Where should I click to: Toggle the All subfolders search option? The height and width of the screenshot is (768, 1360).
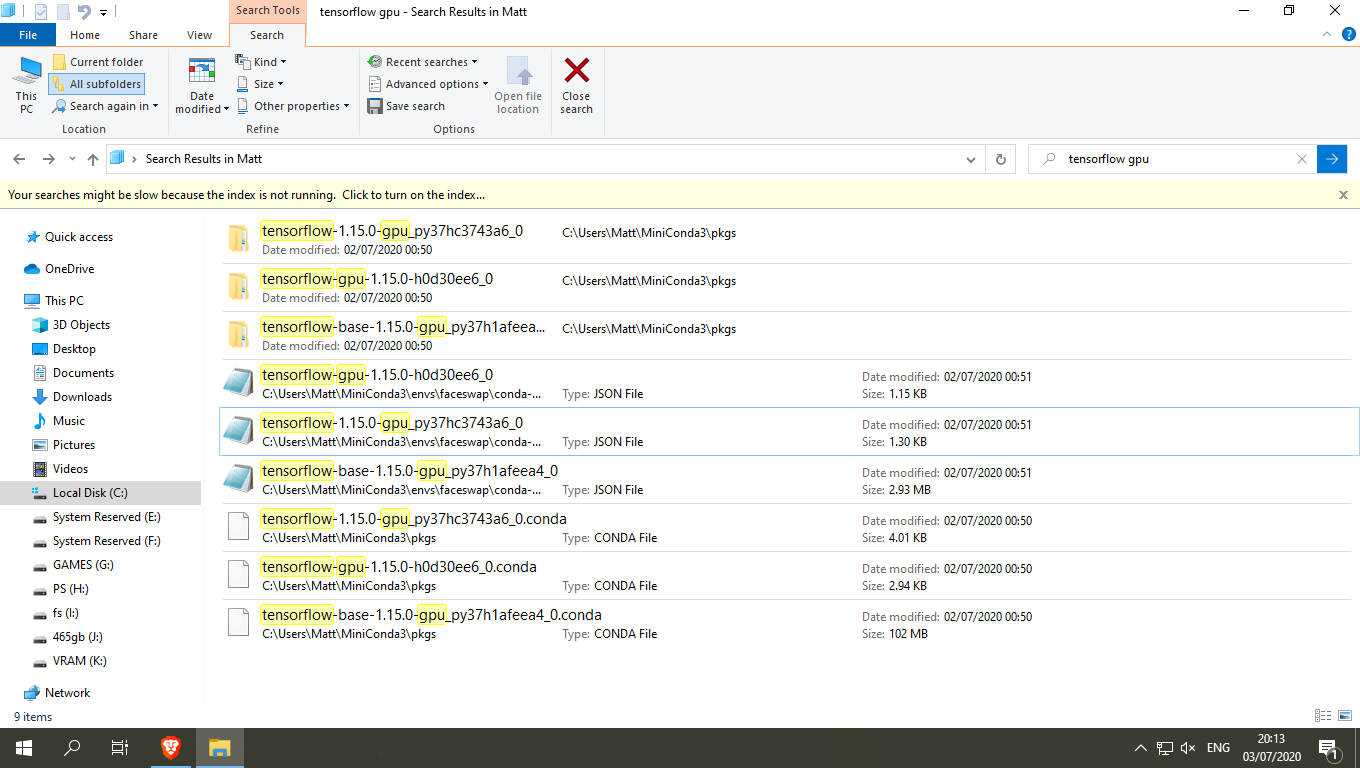[x=95, y=84]
